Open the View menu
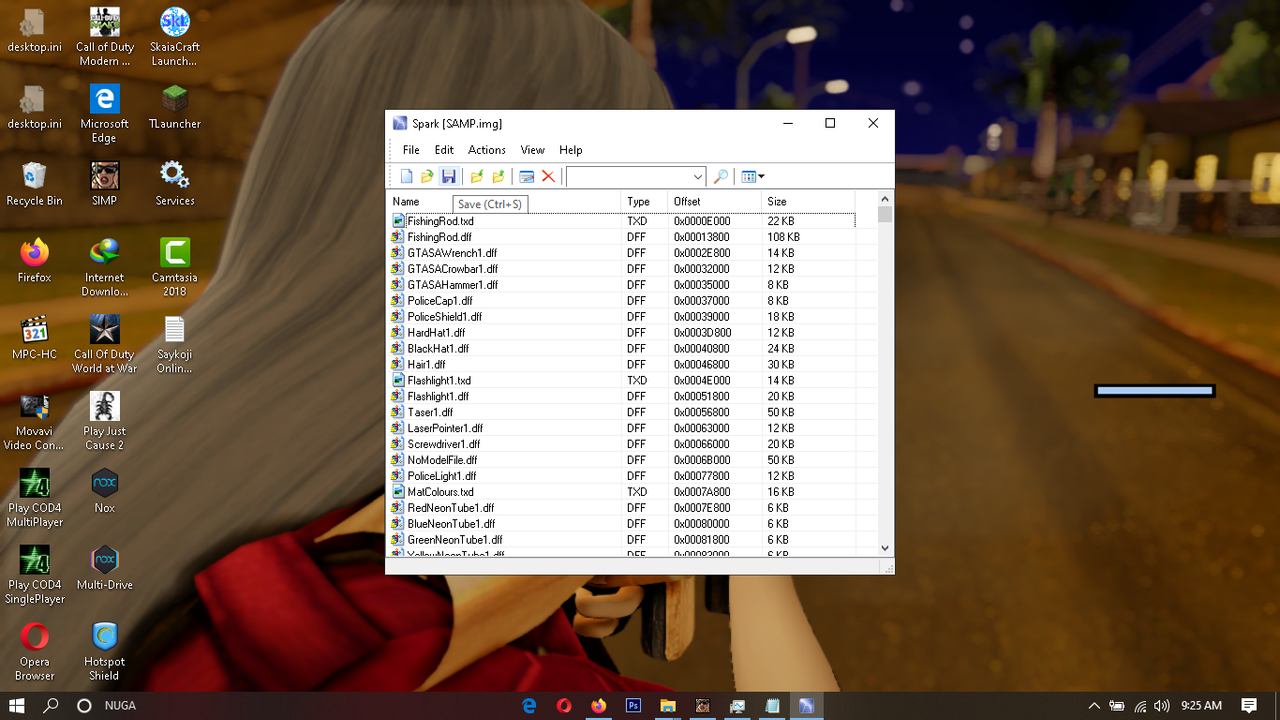Screen dimensions: 1280x720 pos(532,150)
